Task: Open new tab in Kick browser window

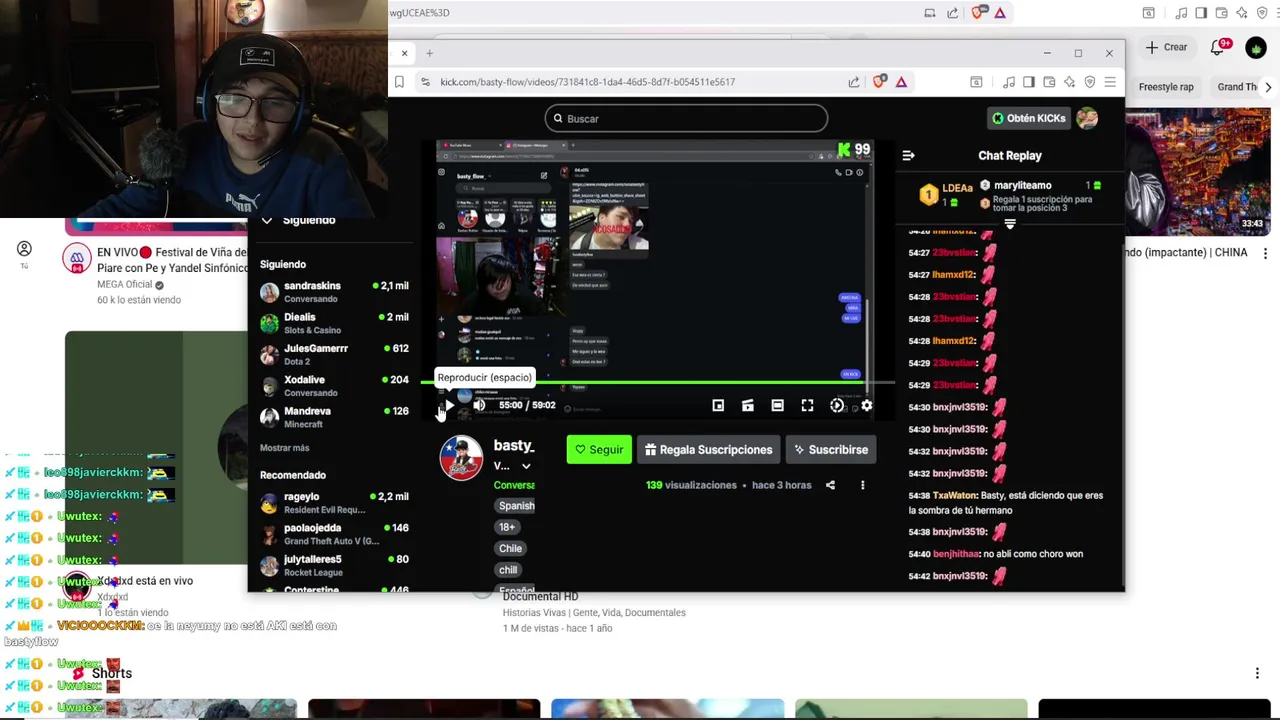Action: coord(429,53)
